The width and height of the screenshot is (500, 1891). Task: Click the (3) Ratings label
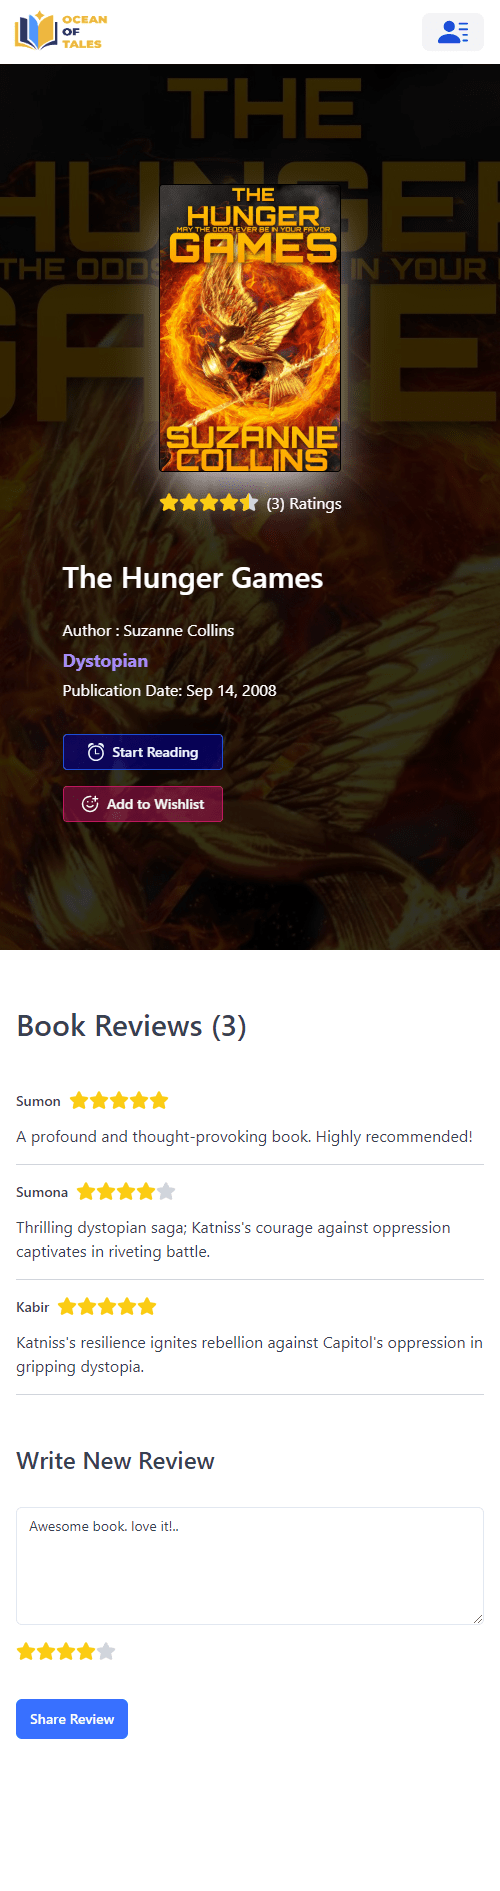304,504
